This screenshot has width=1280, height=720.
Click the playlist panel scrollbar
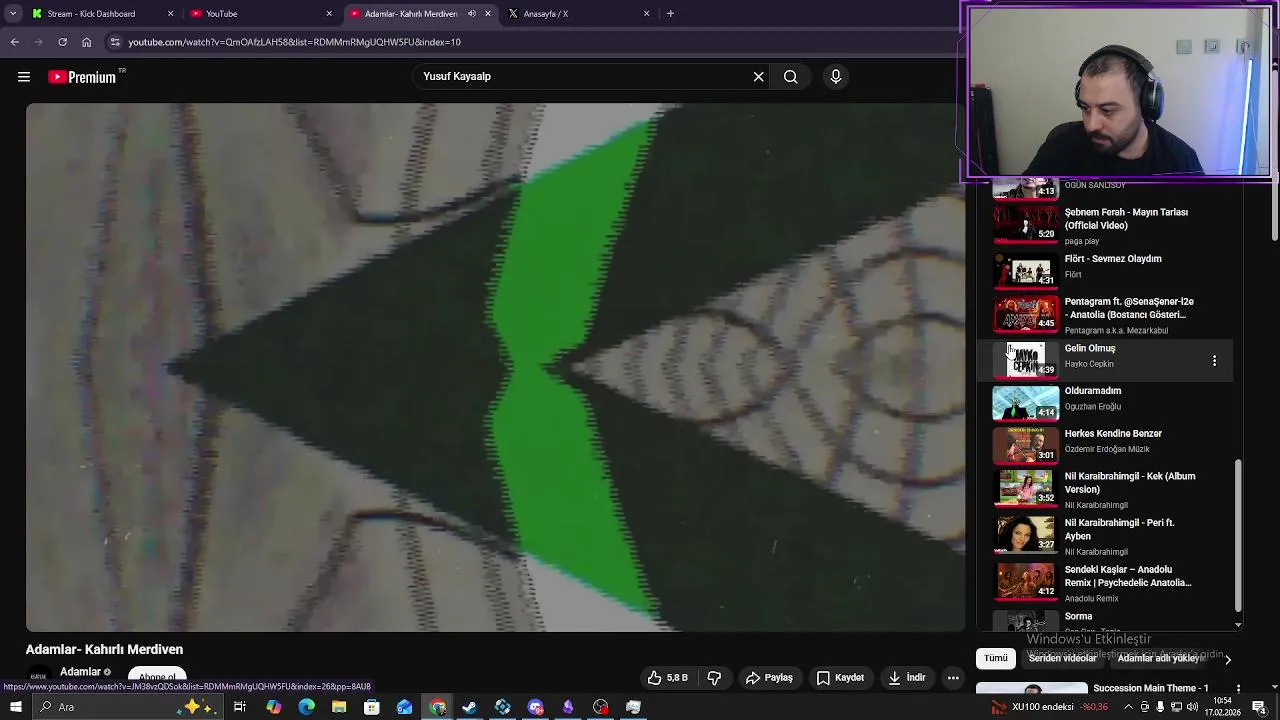coord(1239,535)
